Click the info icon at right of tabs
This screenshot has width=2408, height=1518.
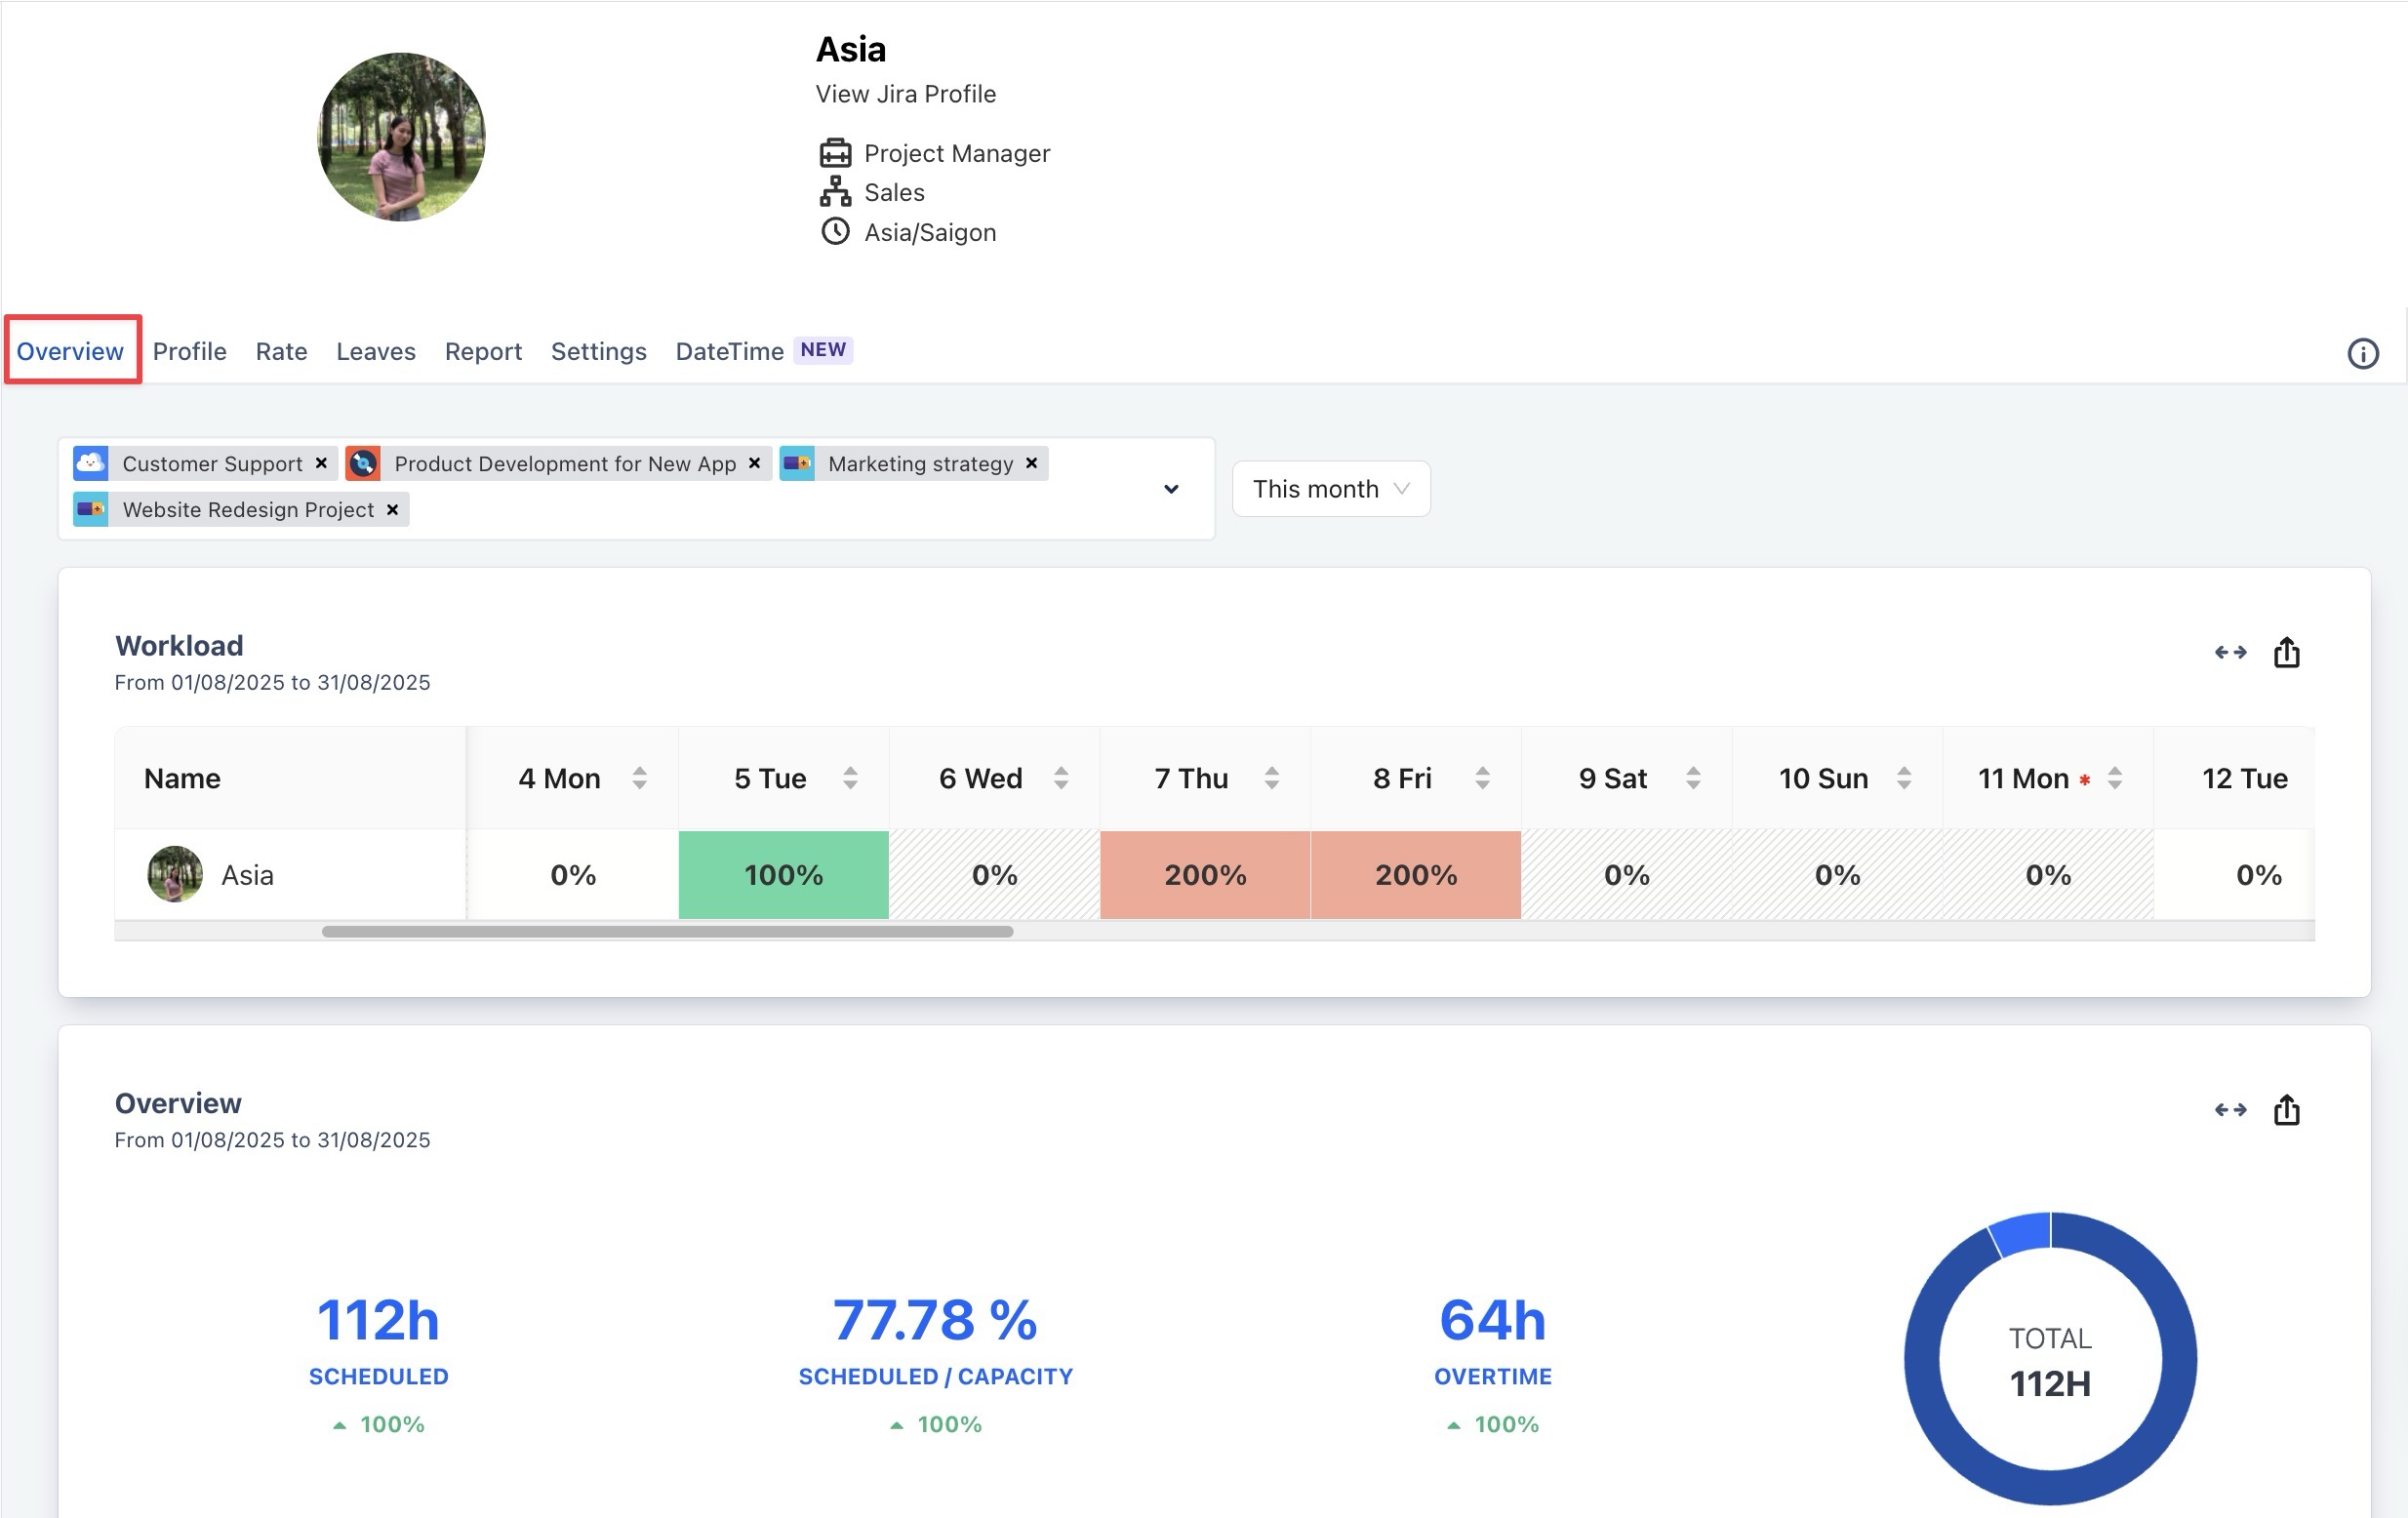click(2362, 353)
